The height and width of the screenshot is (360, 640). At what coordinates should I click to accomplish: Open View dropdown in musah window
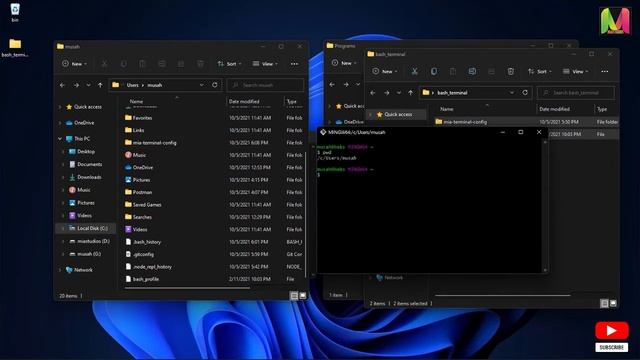pyautogui.click(x=265, y=64)
